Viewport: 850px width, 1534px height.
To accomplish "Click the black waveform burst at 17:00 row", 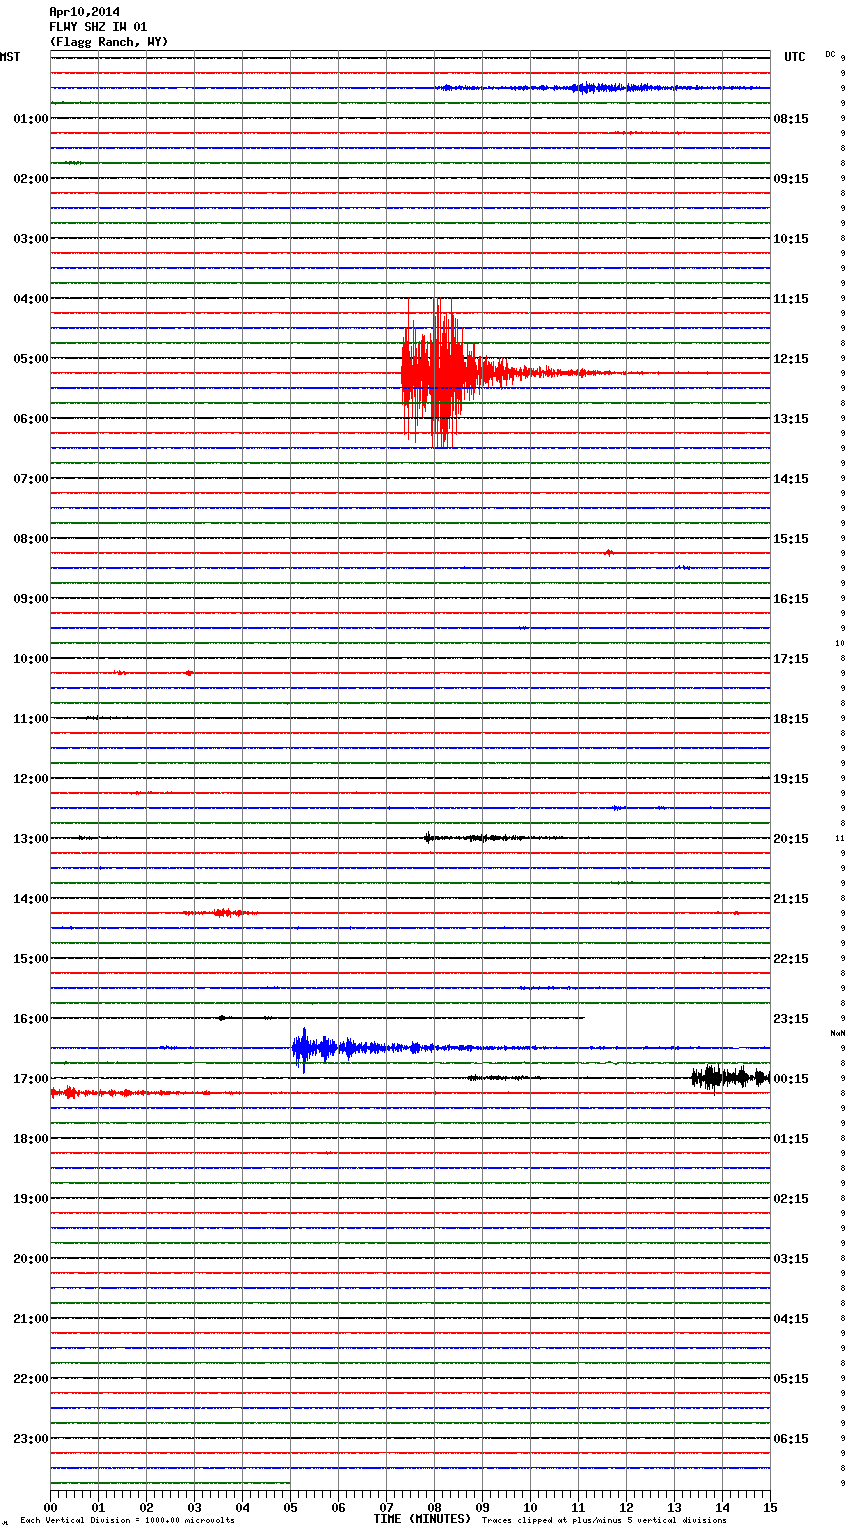I will click(728, 1077).
